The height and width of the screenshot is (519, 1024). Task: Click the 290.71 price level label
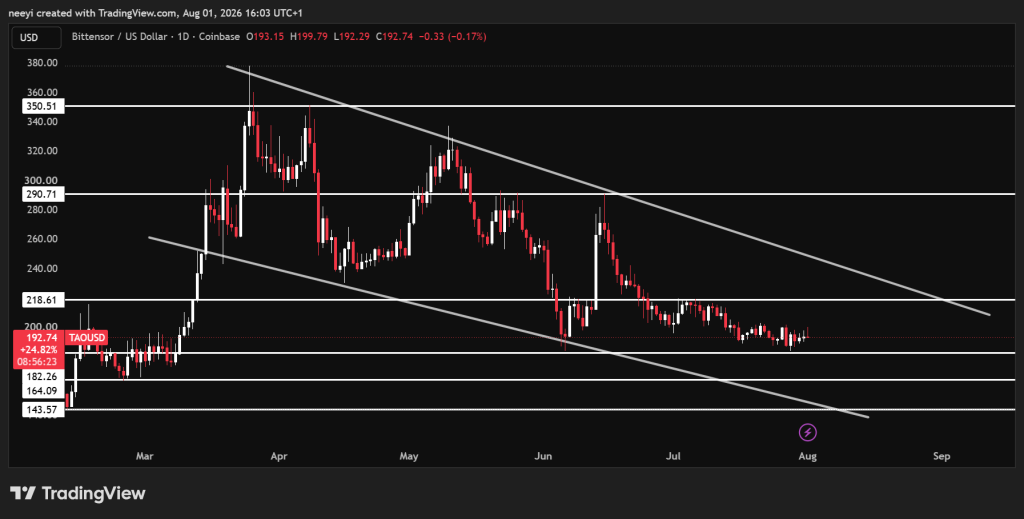[43, 194]
